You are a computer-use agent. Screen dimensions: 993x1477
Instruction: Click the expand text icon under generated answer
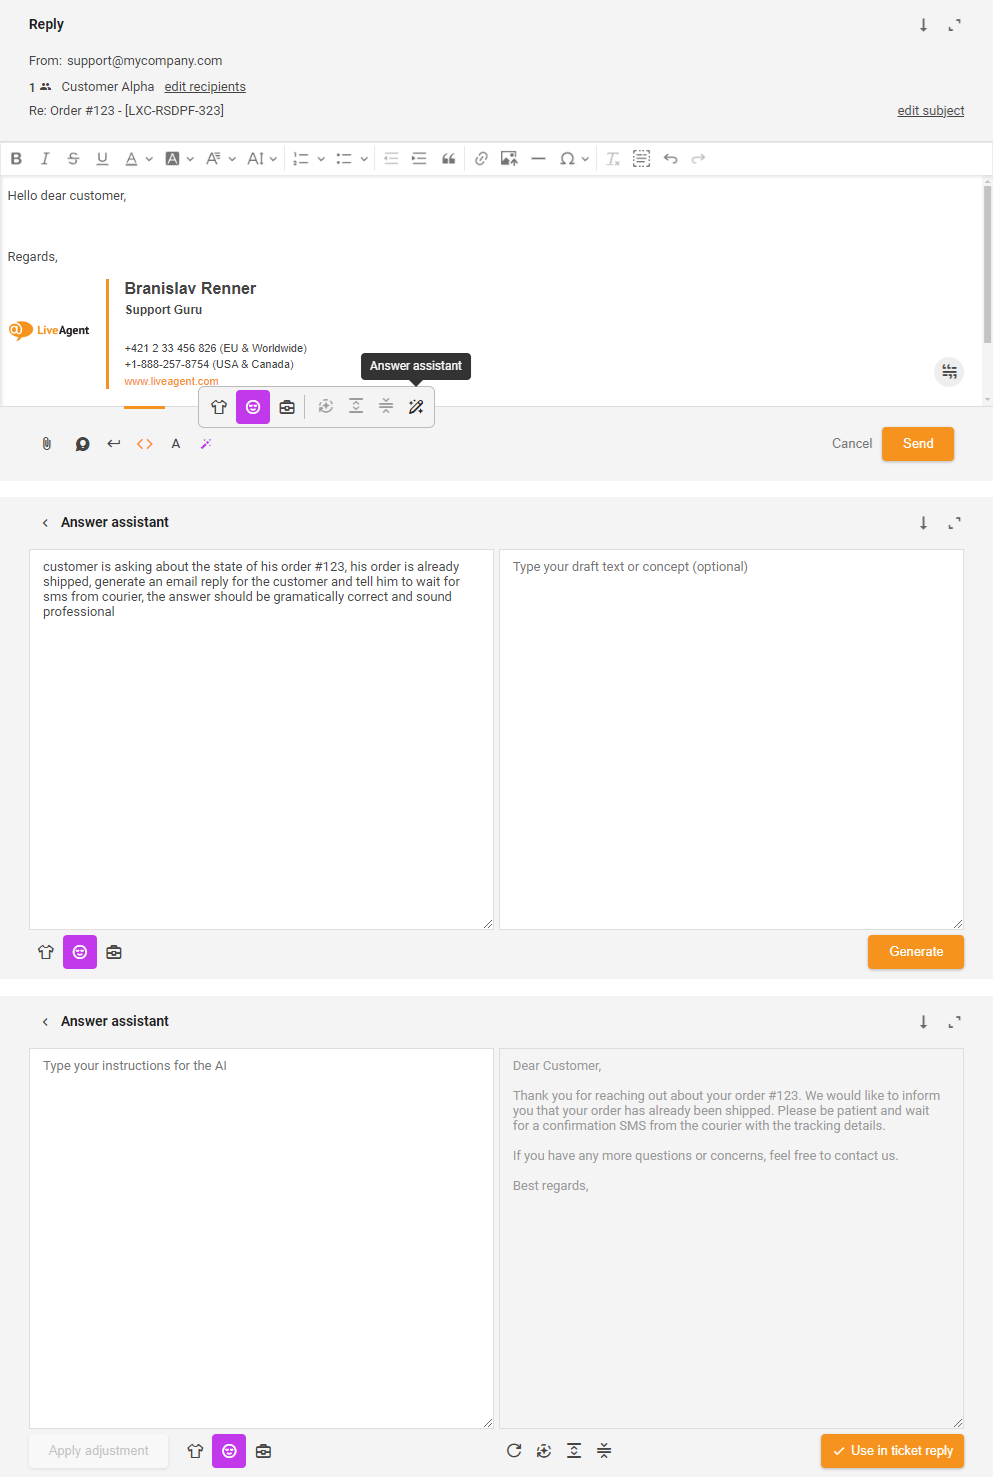(x=574, y=1451)
